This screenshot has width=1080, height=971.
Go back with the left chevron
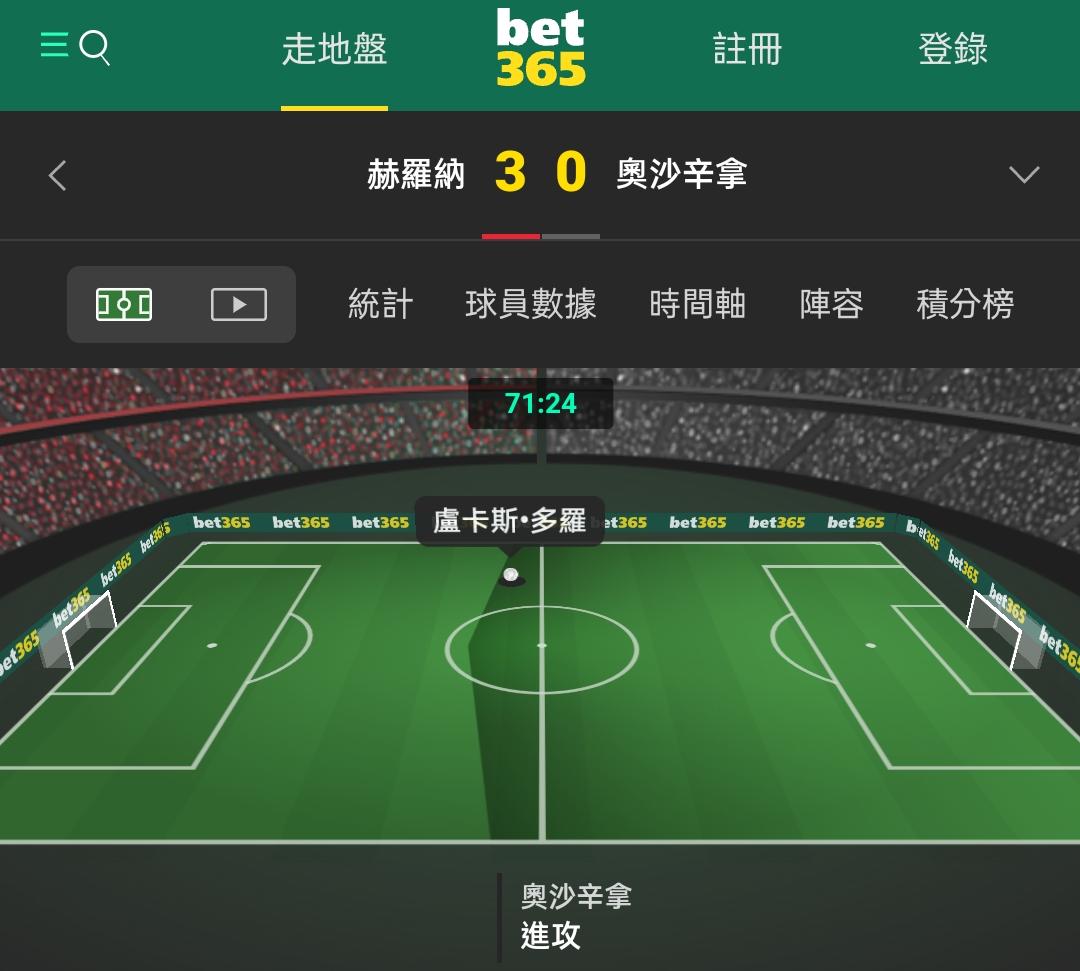pyautogui.click(x=58, y=175)
